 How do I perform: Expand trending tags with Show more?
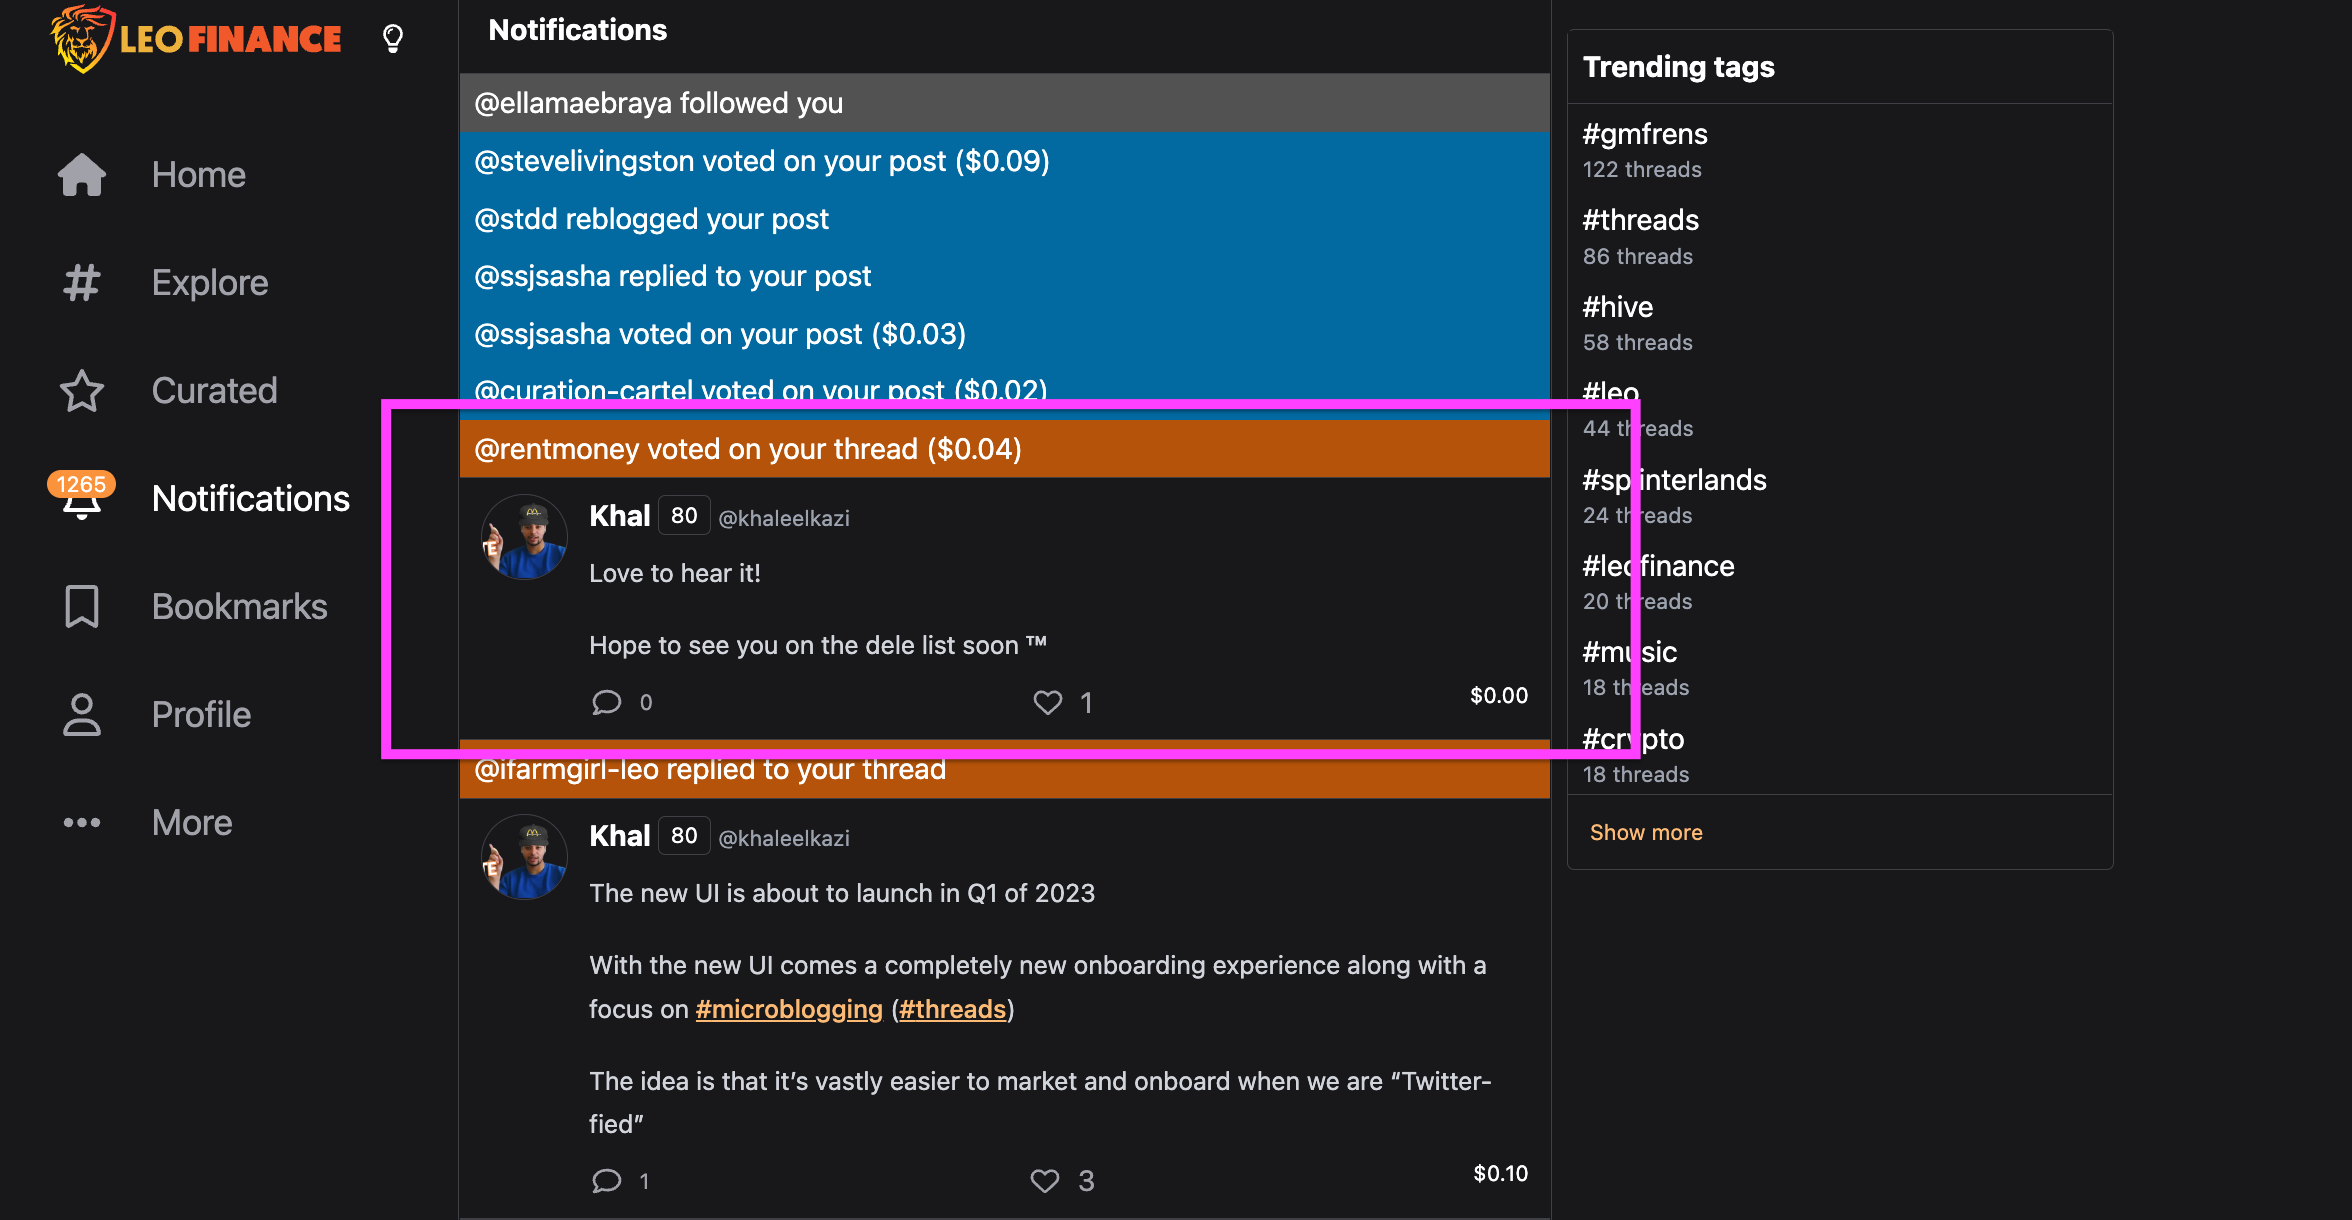tap(1645, 832)
